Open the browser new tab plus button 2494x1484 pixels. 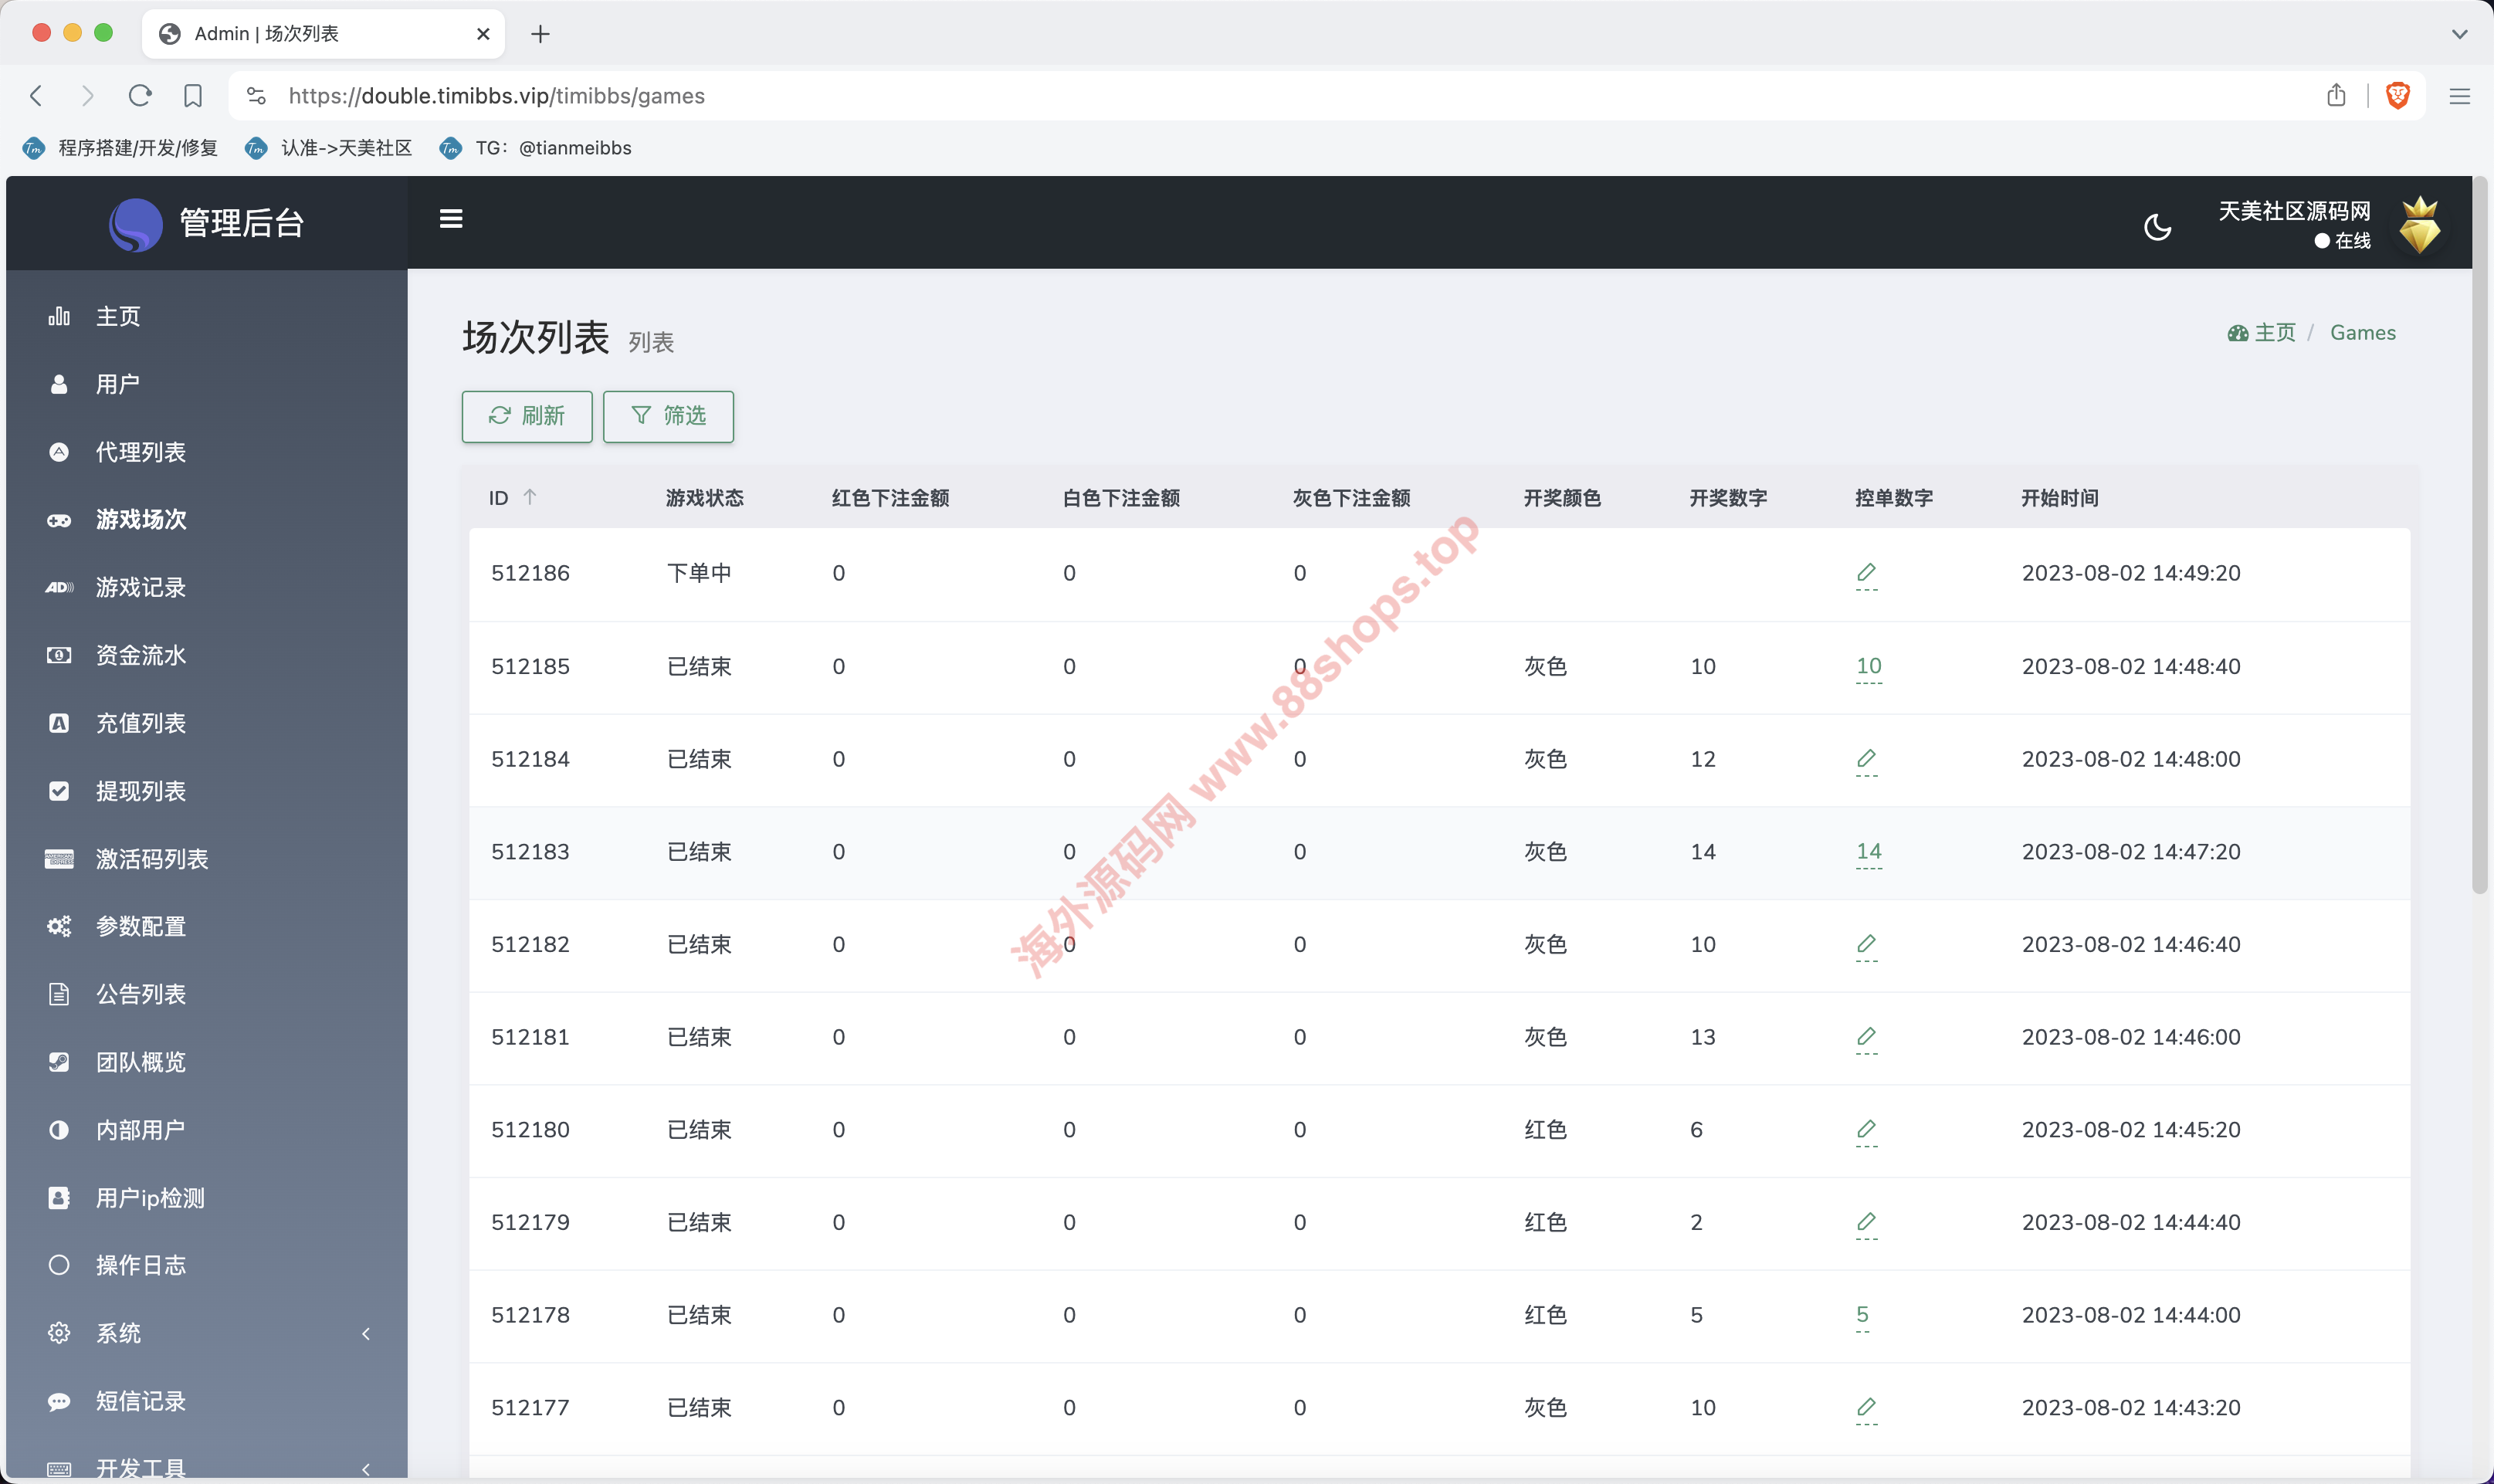tap(540, 34)
